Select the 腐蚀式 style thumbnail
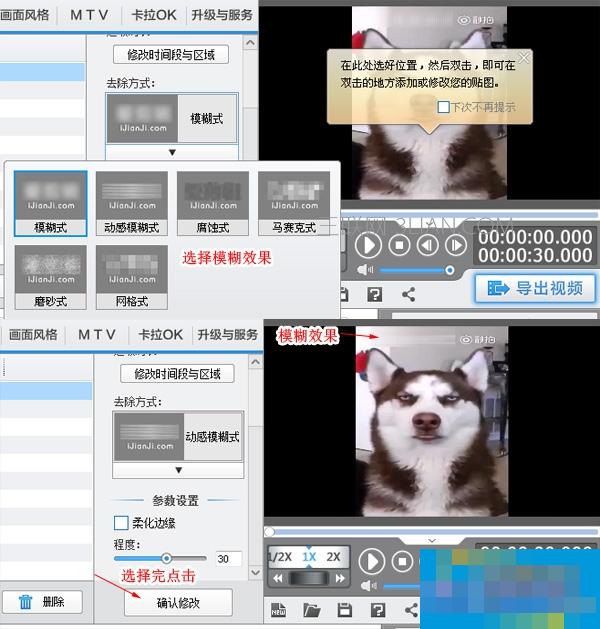Screen dimensions: 600x629 coord(213,203)
